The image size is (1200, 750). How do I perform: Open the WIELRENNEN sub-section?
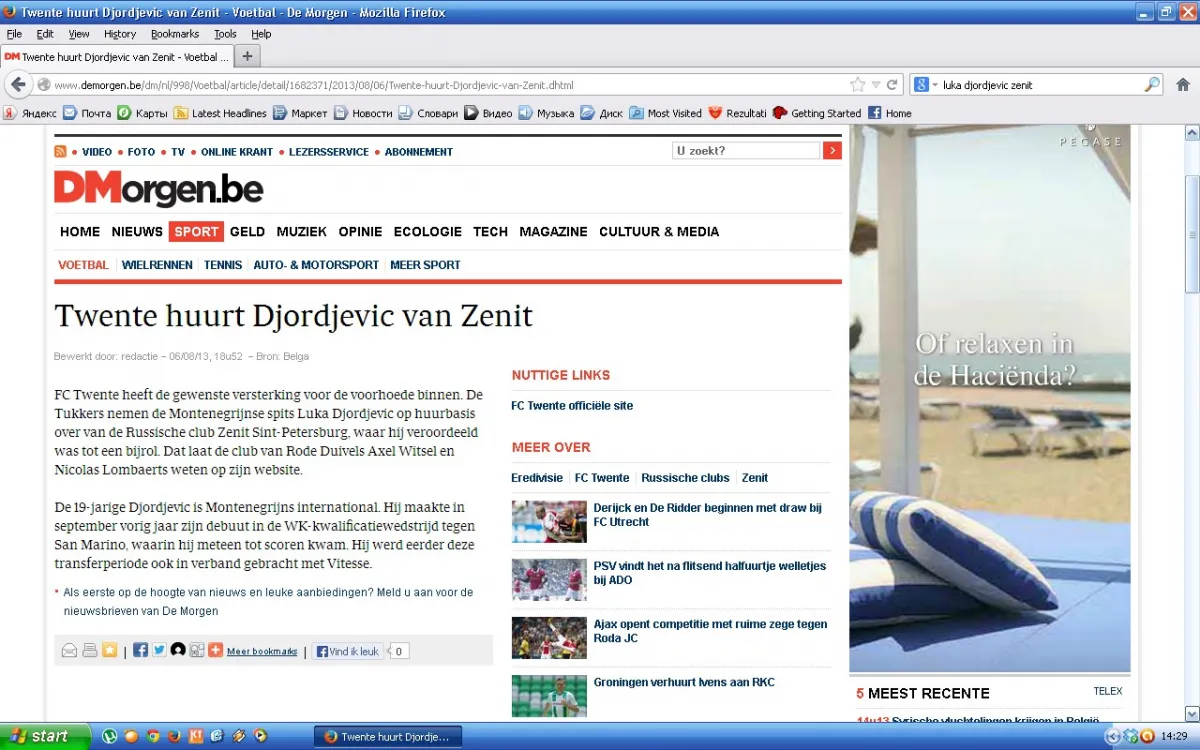tap(157, 265)
